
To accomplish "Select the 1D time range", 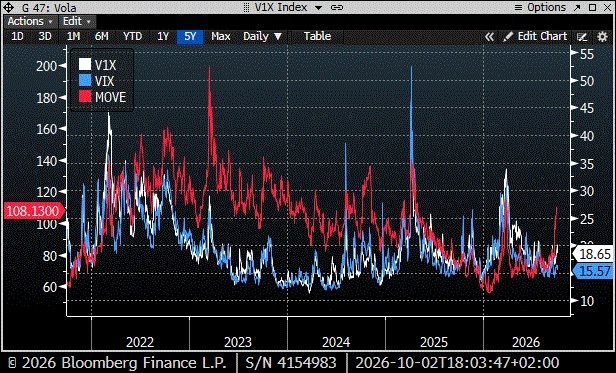I will coord(17,37).
